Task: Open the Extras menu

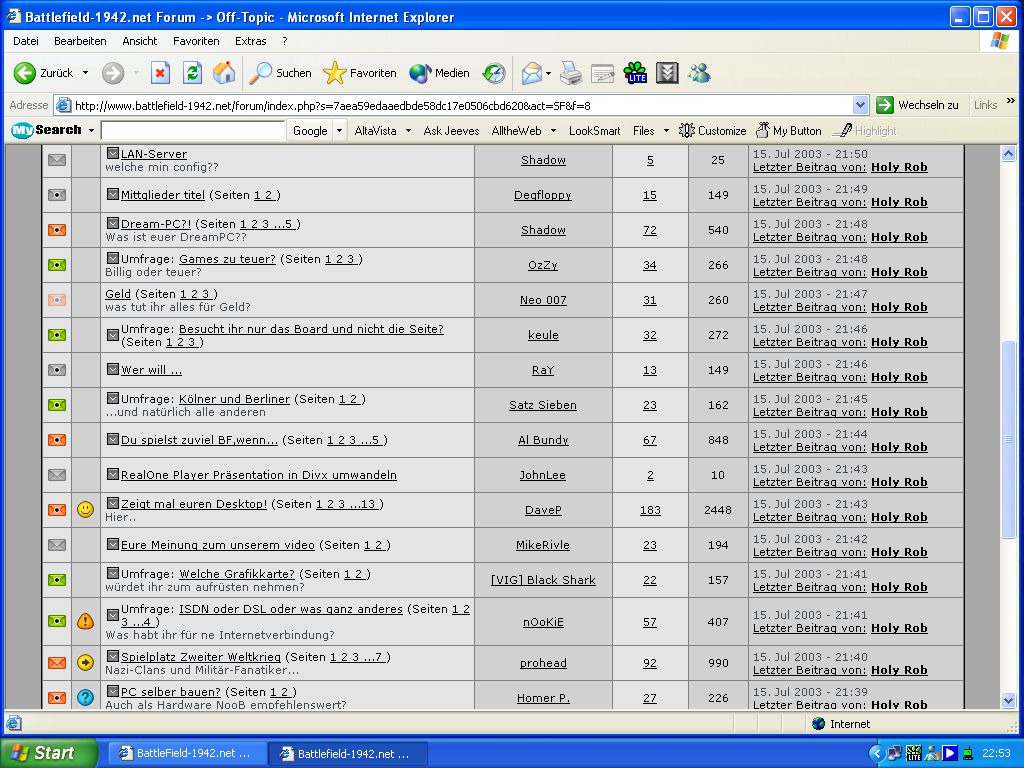Action: coord(250,41)
